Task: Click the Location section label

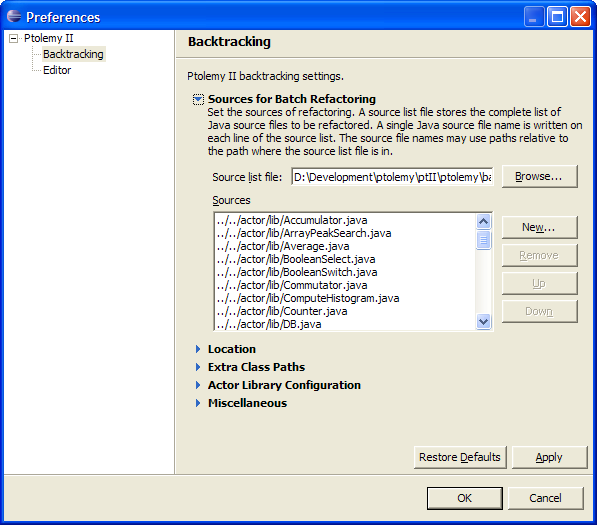Action: (231, 349)
